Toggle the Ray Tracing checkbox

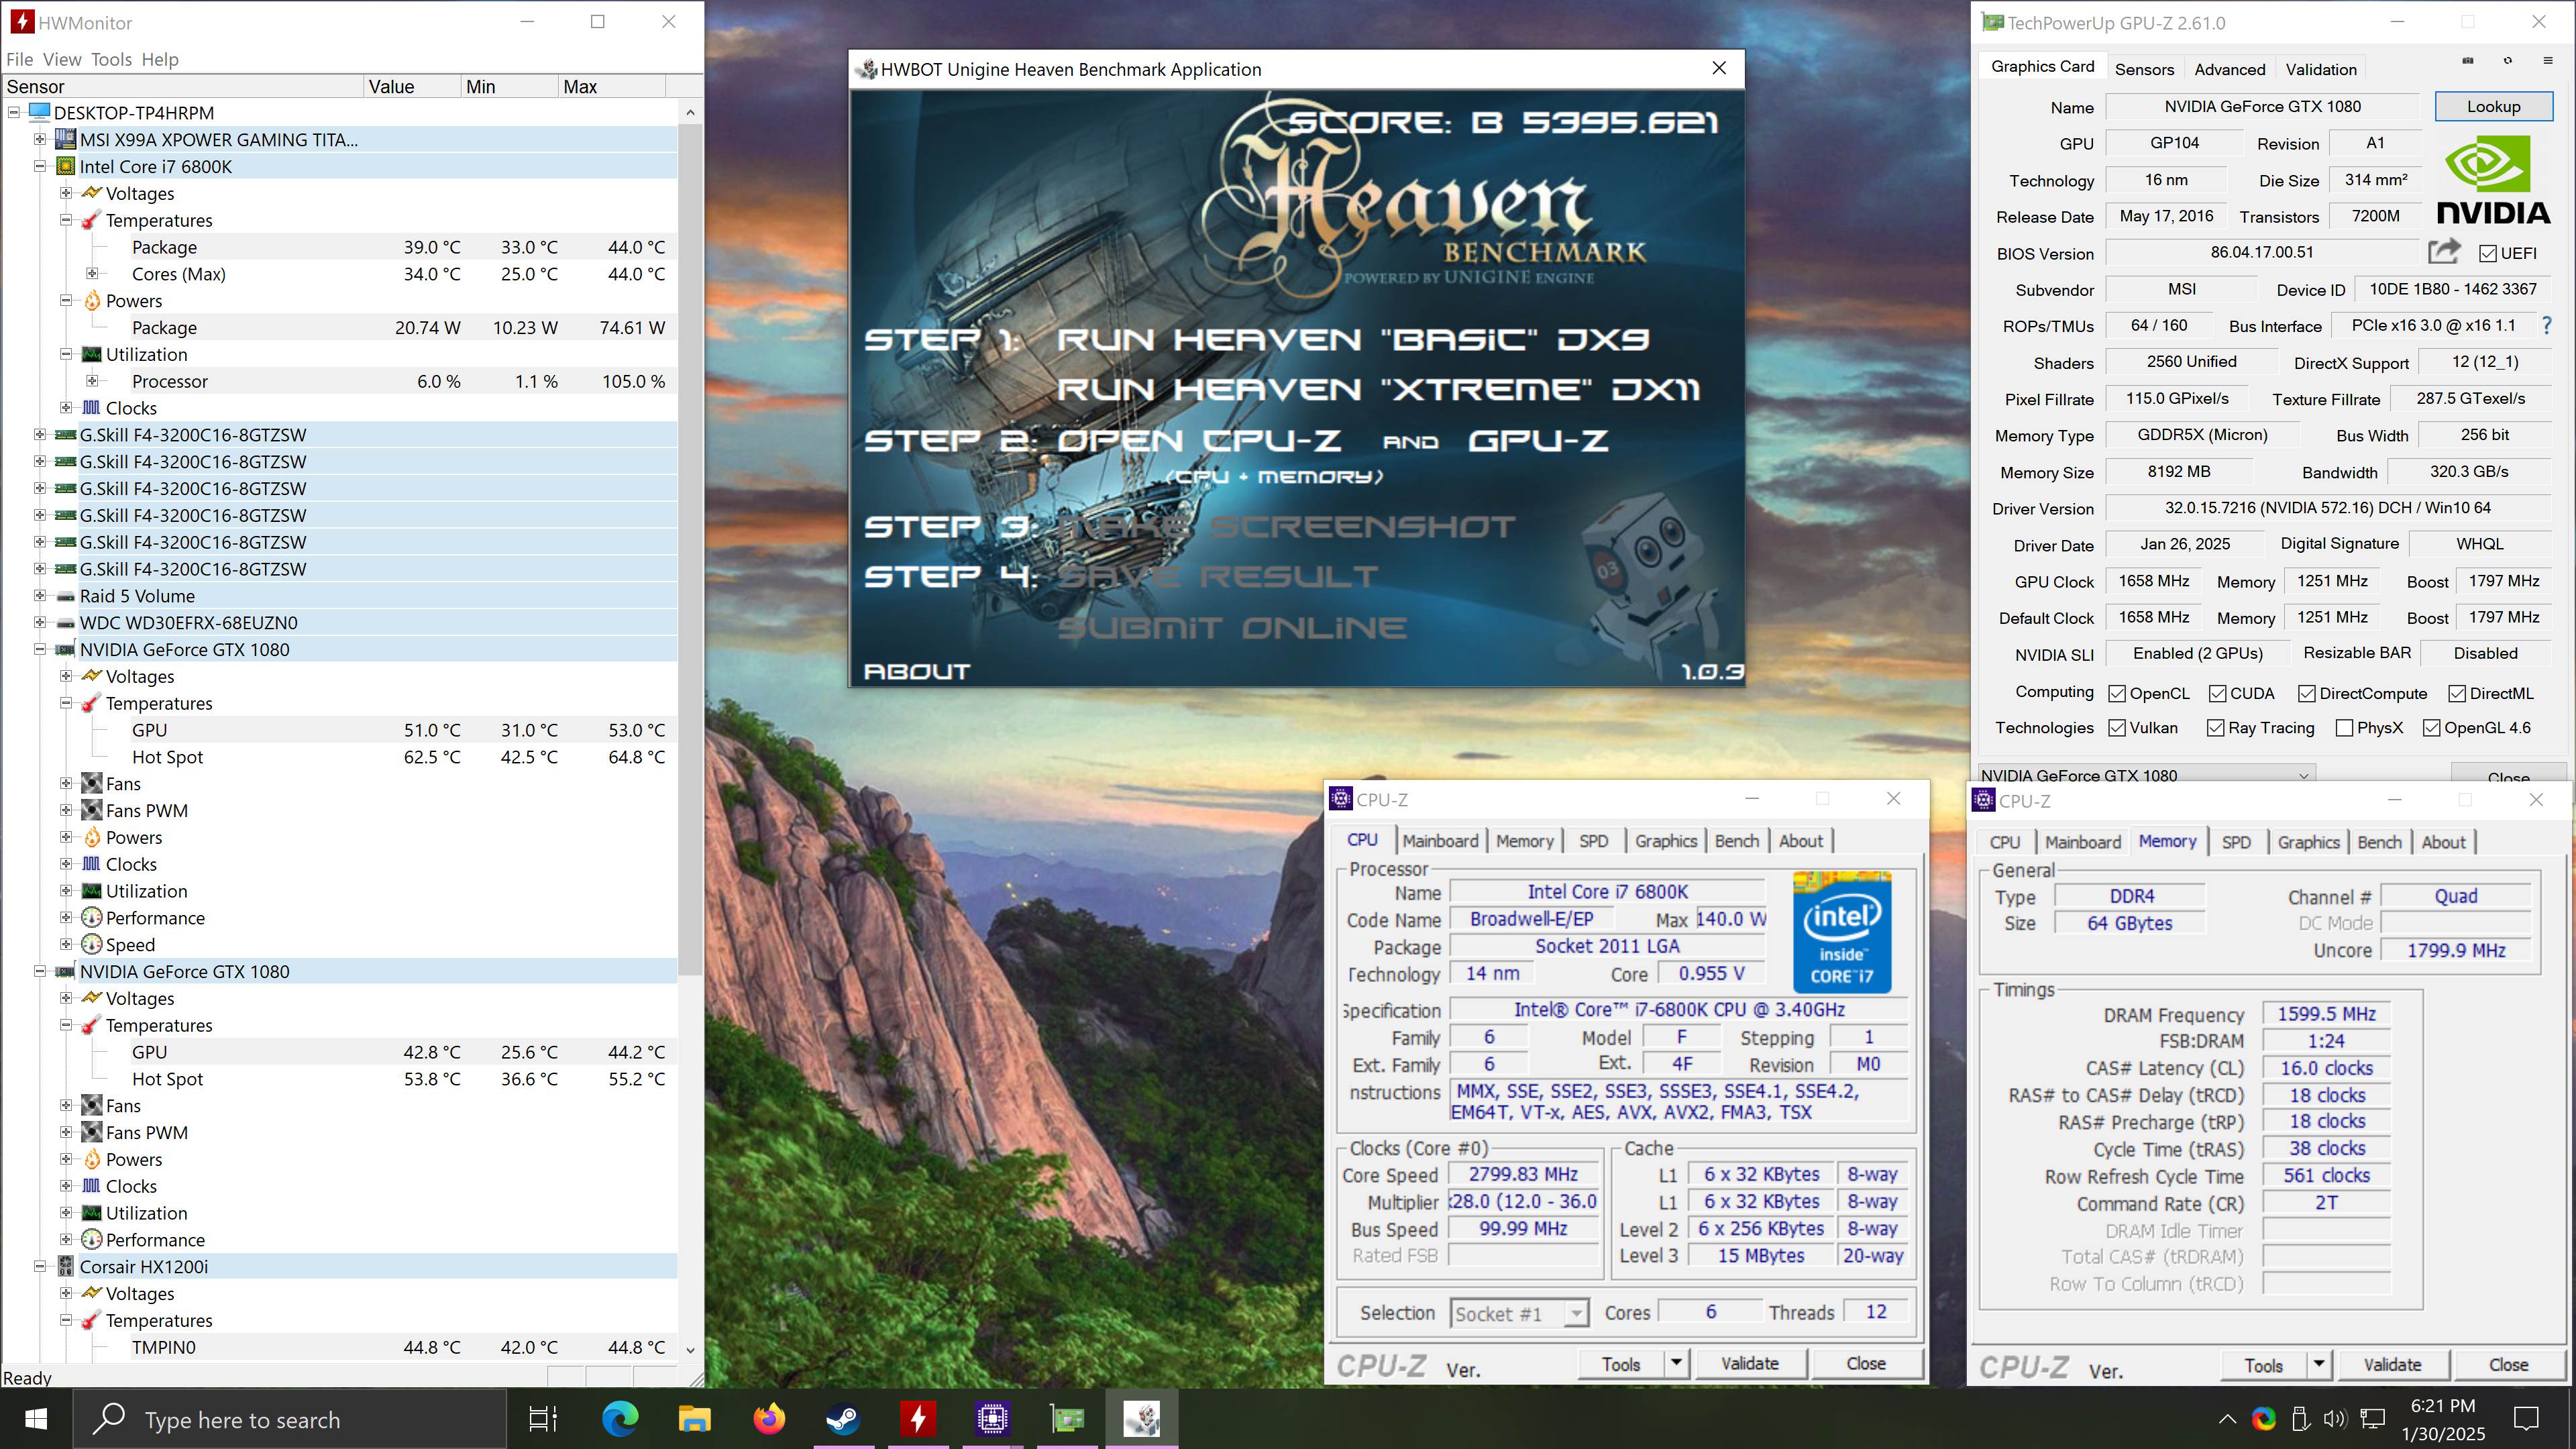coord(2216,728)
